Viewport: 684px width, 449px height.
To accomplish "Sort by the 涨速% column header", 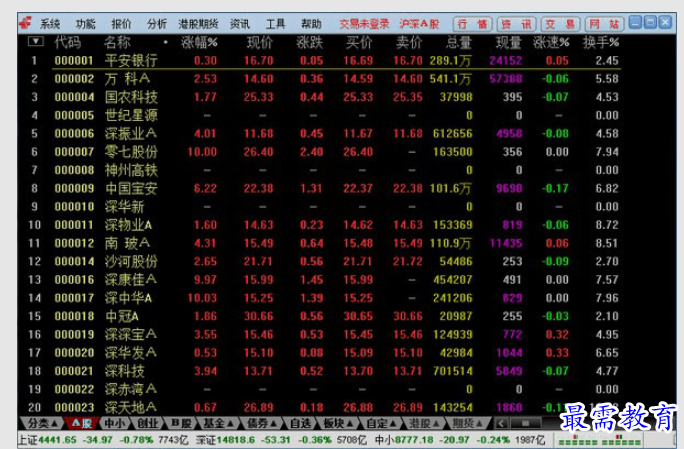I will (x=551, y=42).
